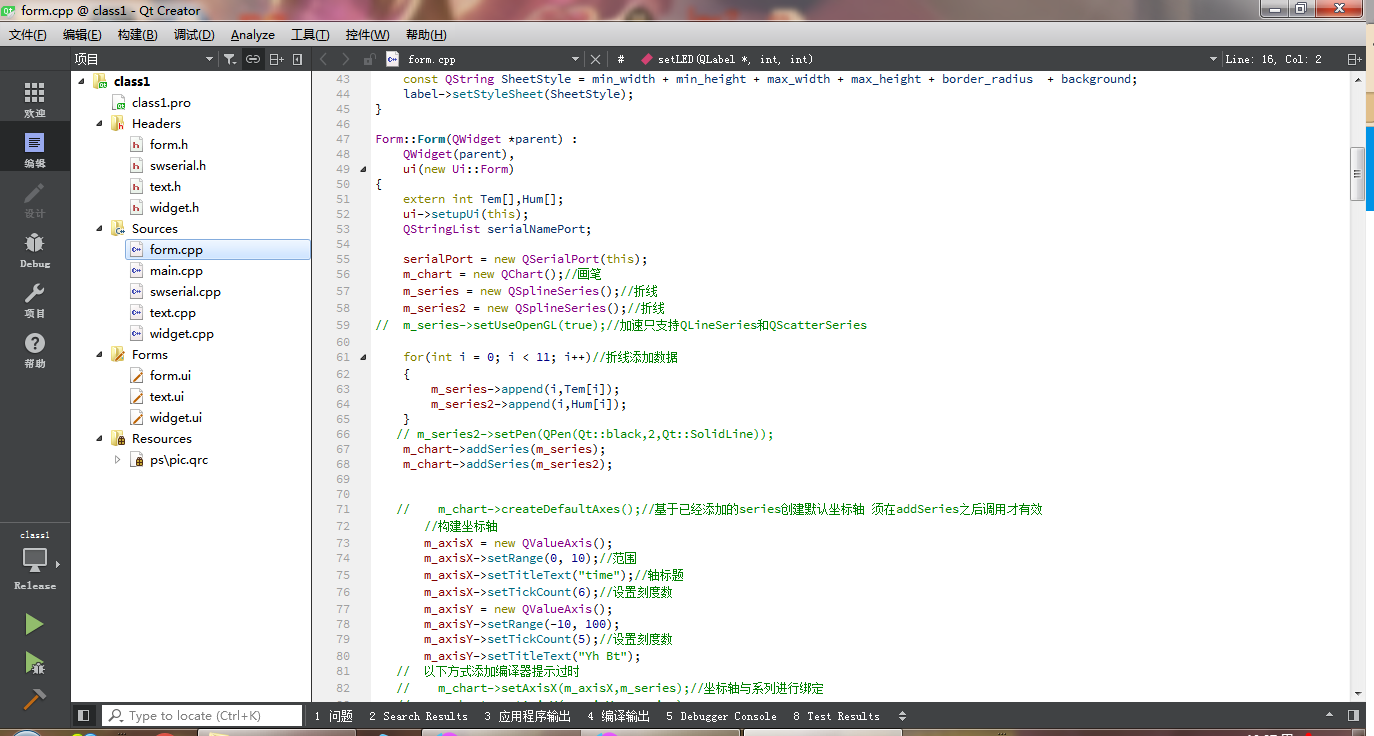Start debugging with the bug-arrow button
The image size is (1374, 736).
point(35,662)
